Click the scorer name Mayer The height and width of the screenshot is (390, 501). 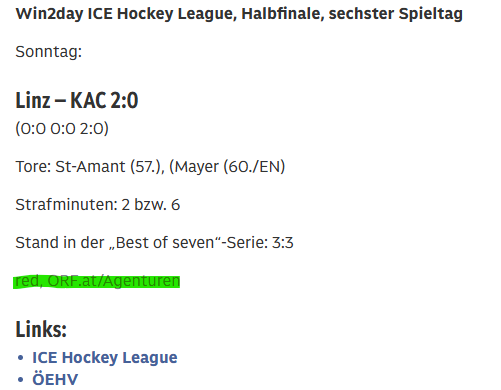tap(197, 167)
